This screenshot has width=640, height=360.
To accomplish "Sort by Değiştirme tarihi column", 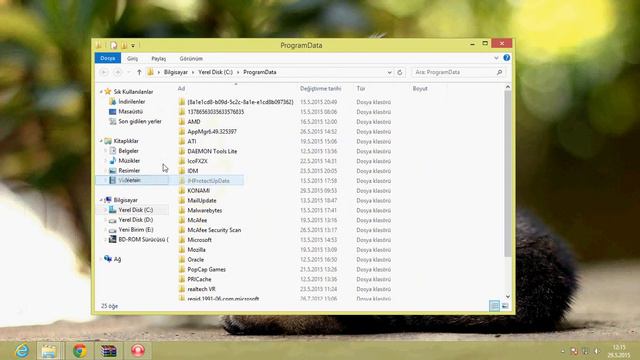I will [320, 88].
